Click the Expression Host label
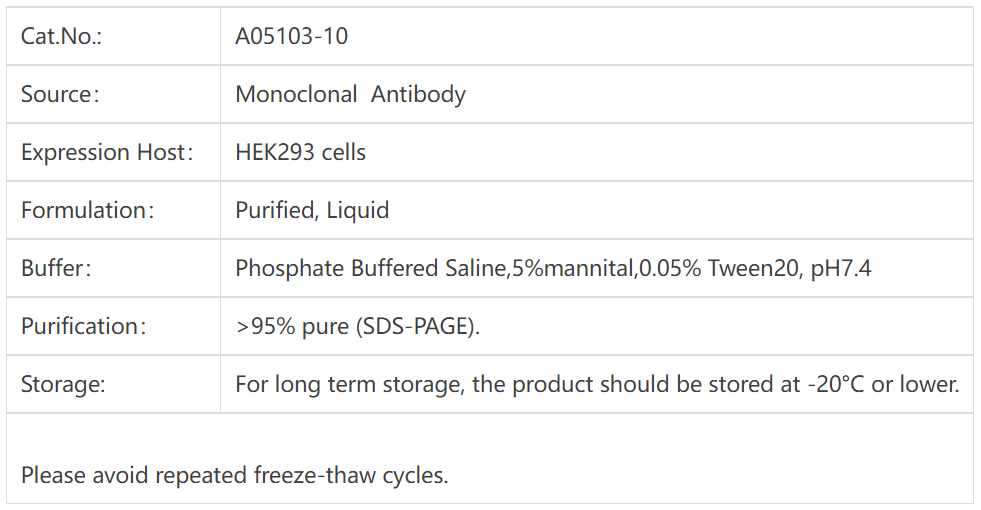The height and width of the screenshot is (510, 981). [106, 153]
